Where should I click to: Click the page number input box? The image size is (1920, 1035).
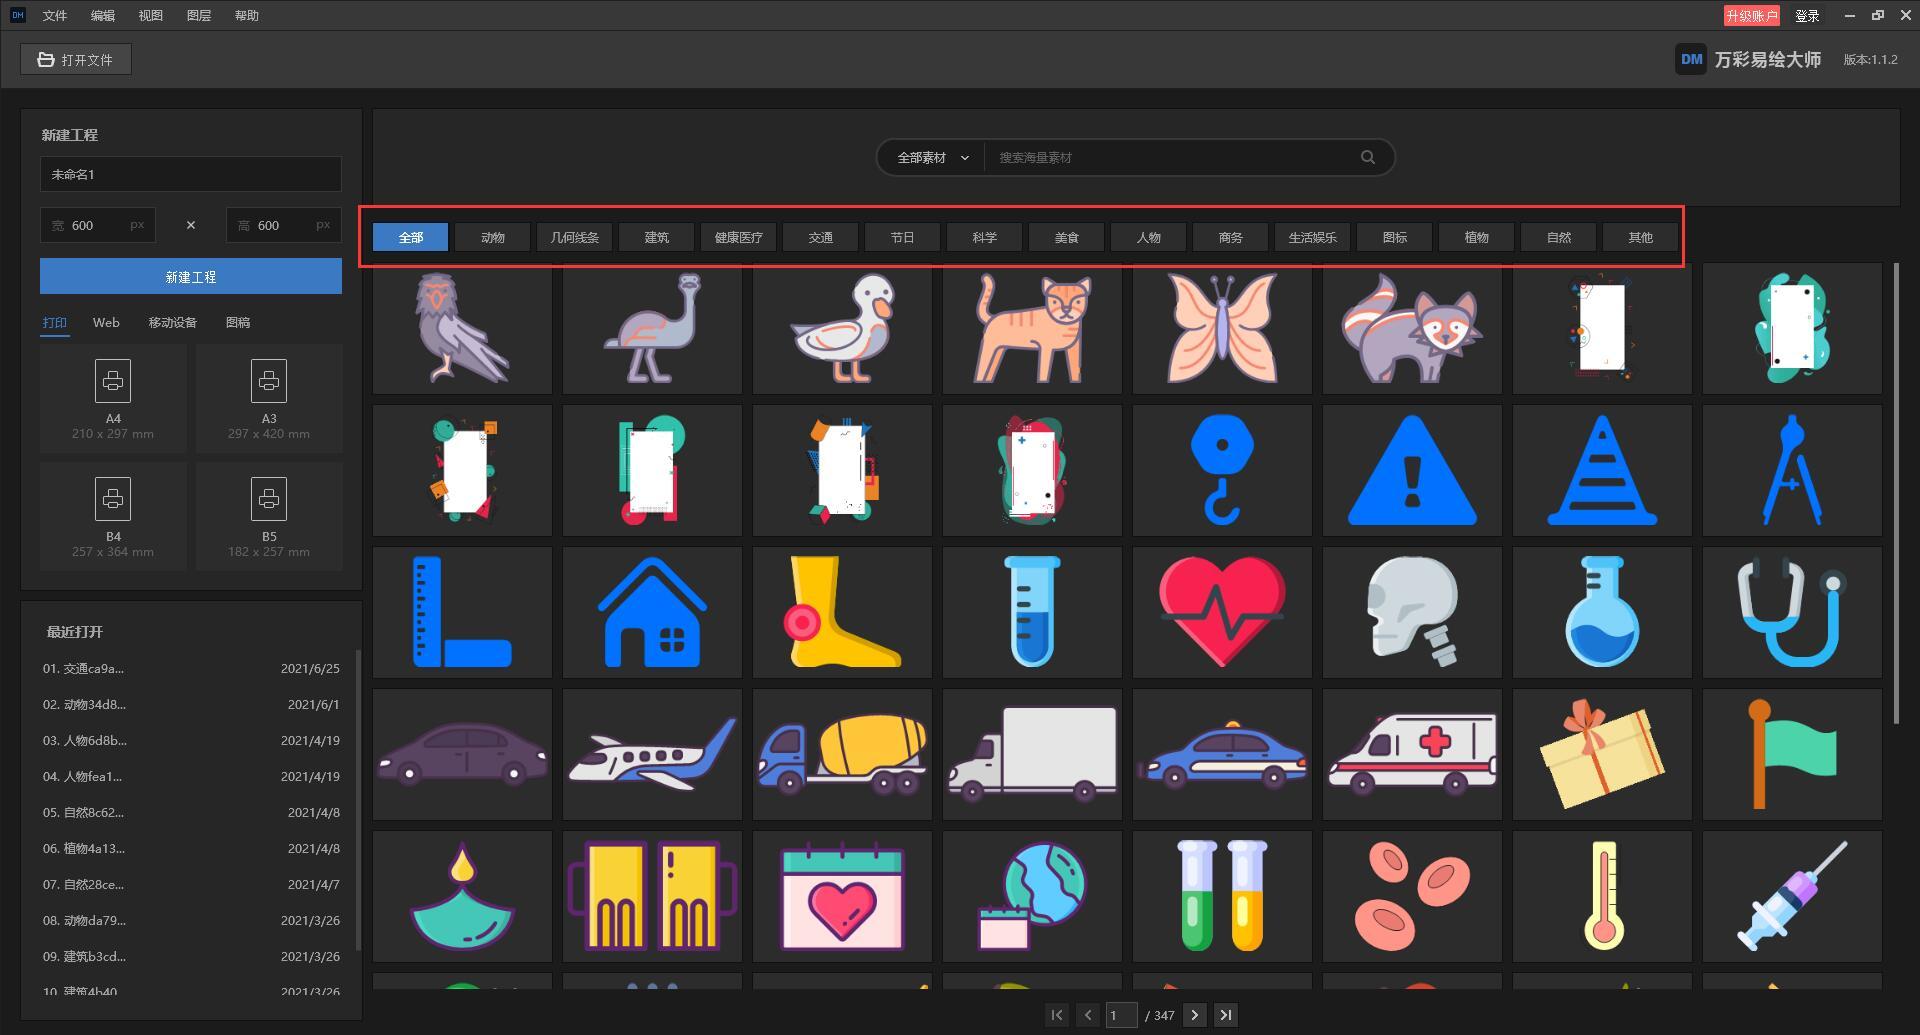1121,1015
